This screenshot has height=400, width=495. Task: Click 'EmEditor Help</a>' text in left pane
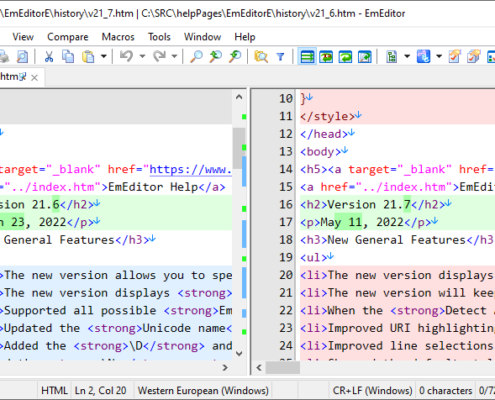(167, 187)
